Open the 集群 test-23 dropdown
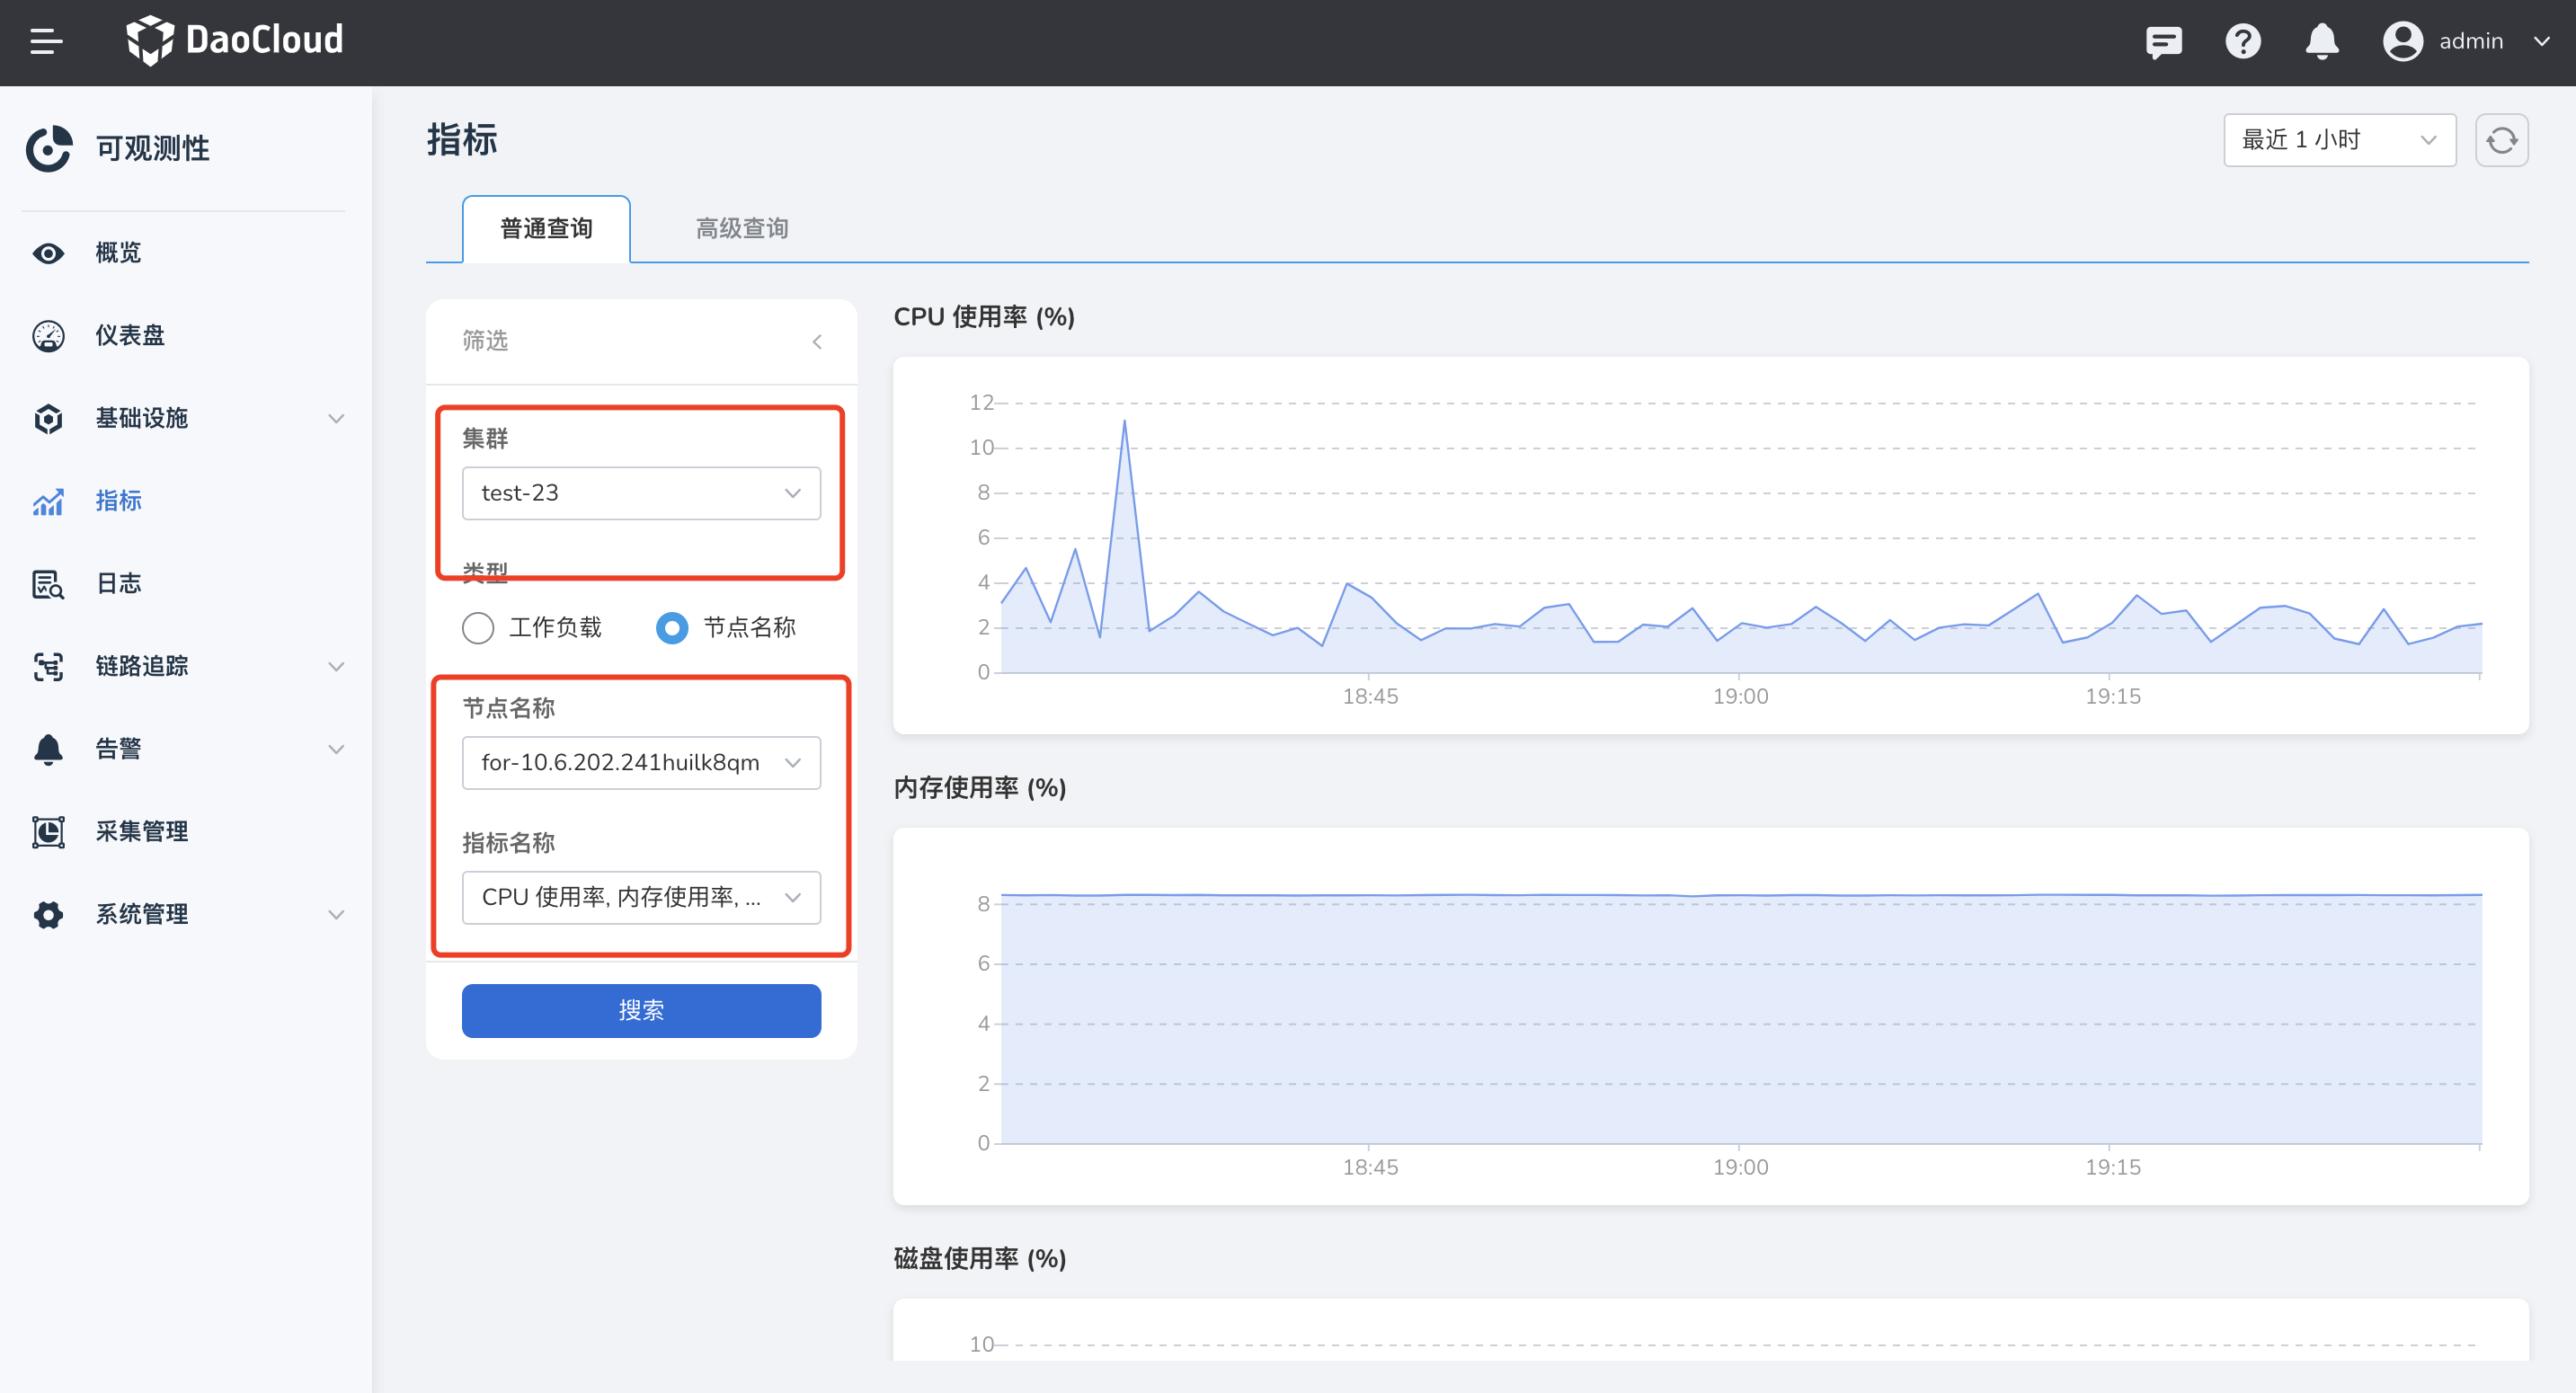Image resolution: width=2576 pixels, height=1393 pixels. pyautogui.click(x=641, y=493)
